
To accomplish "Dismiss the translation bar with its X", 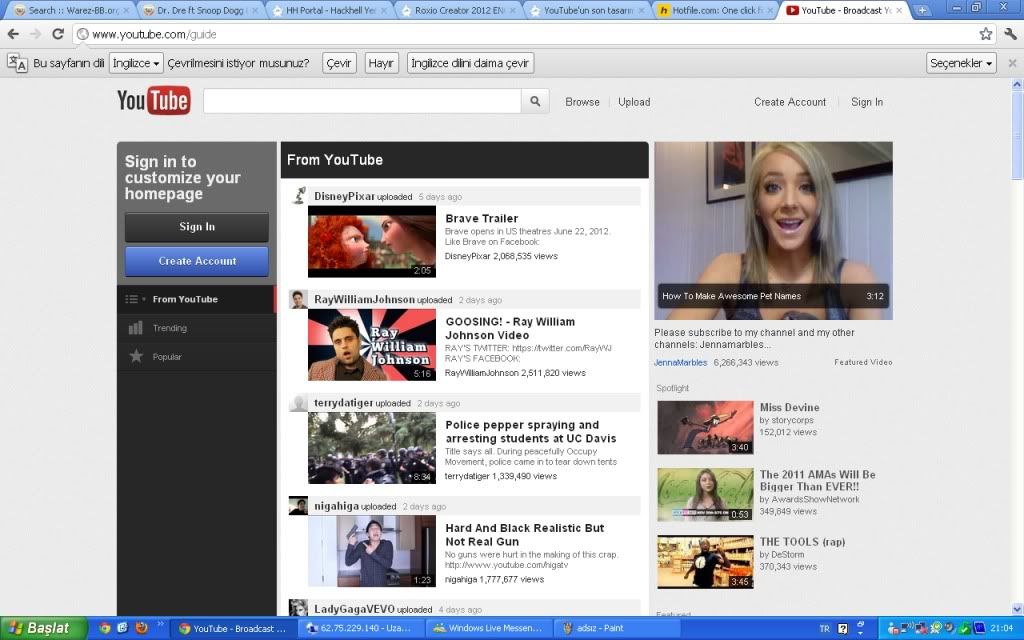I will click(x=1012, y=63).
